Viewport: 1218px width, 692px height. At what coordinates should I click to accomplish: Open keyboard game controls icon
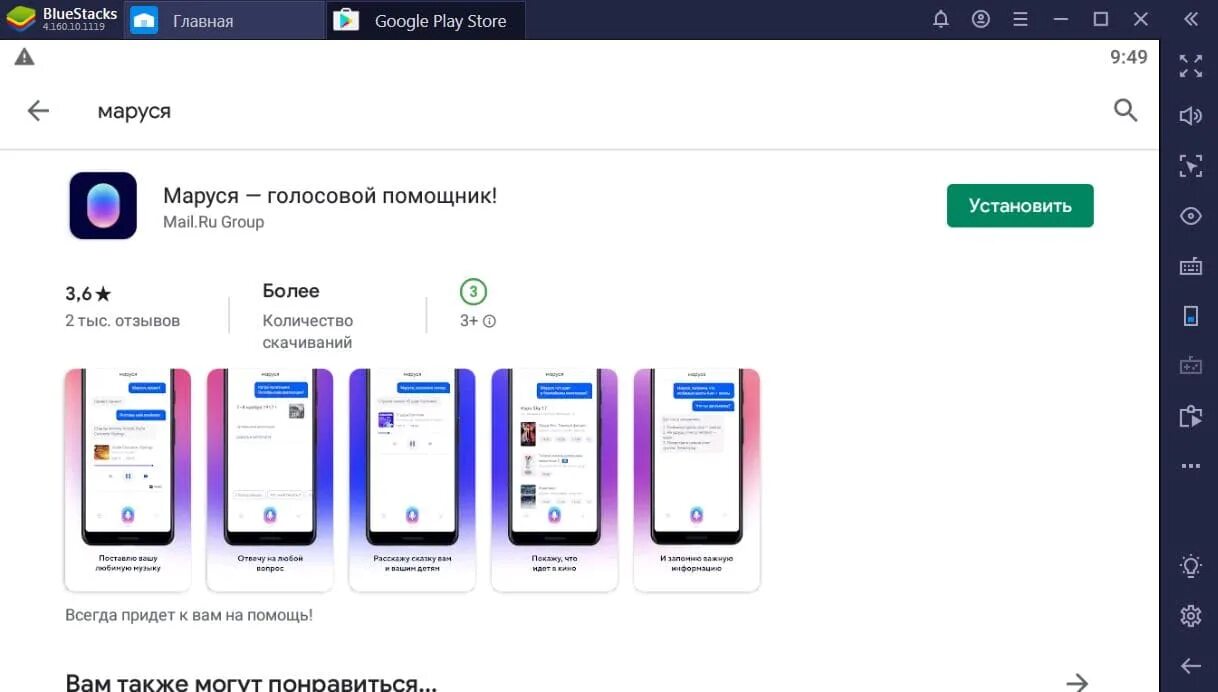1190,266
